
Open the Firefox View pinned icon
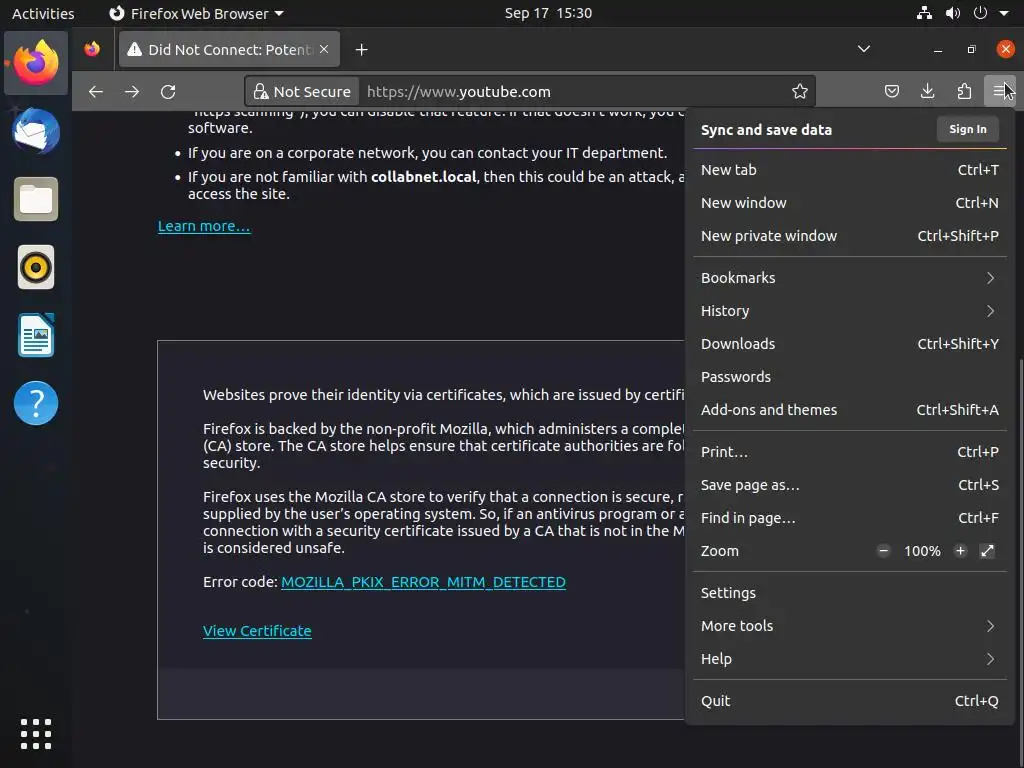pos(92,49)
